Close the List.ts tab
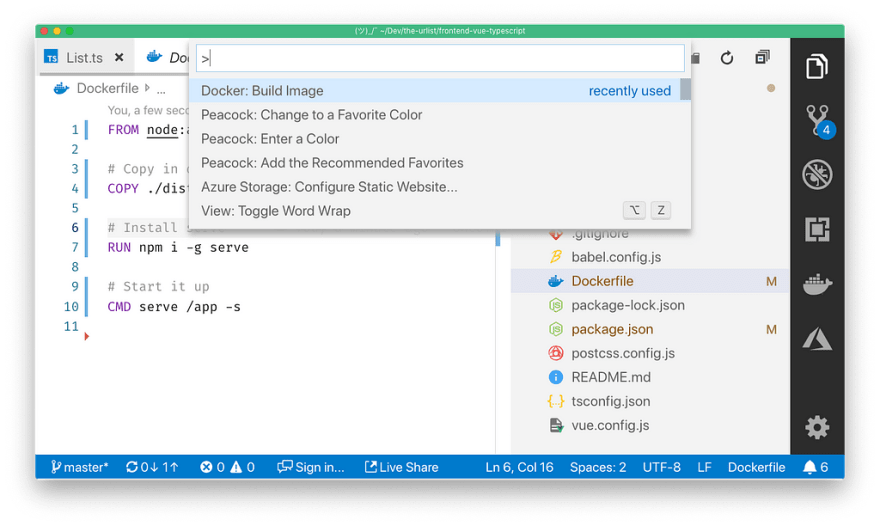The height and width of the screenshot is (526, 880). pos(119,57)
